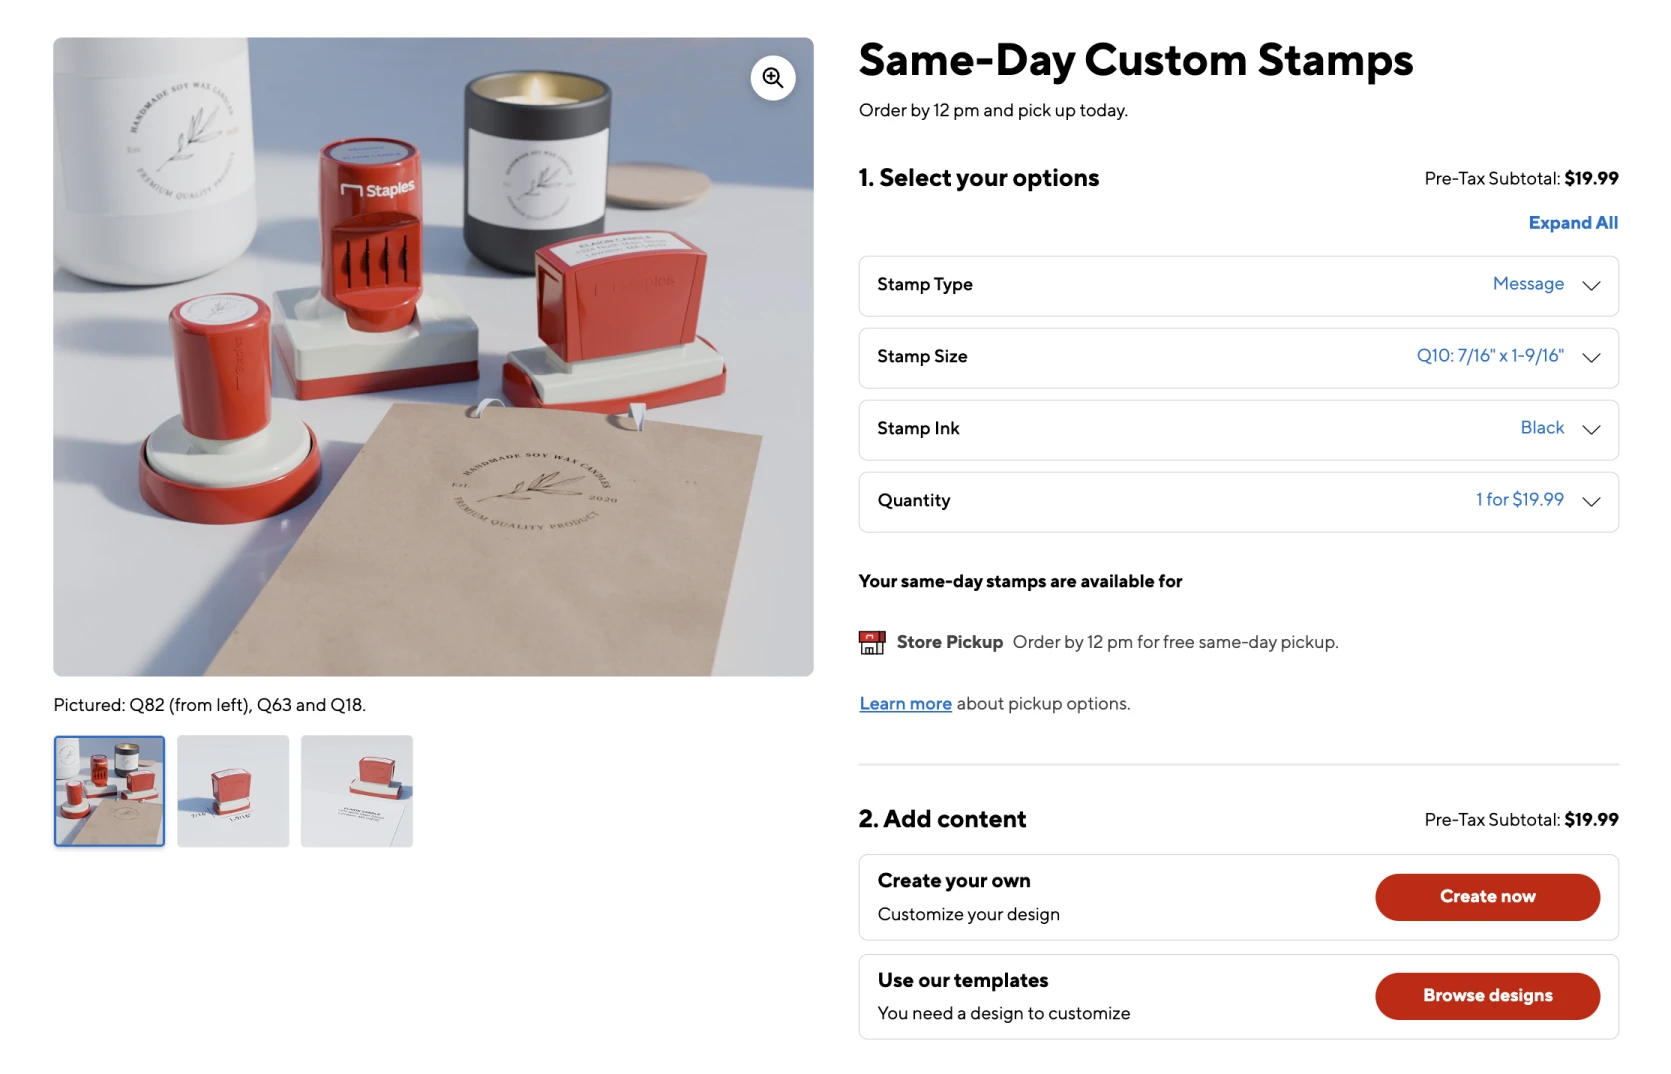This screenshot has height=1074, width=1671.
Task: Select the Message stamp type value
Action: 1527,284
